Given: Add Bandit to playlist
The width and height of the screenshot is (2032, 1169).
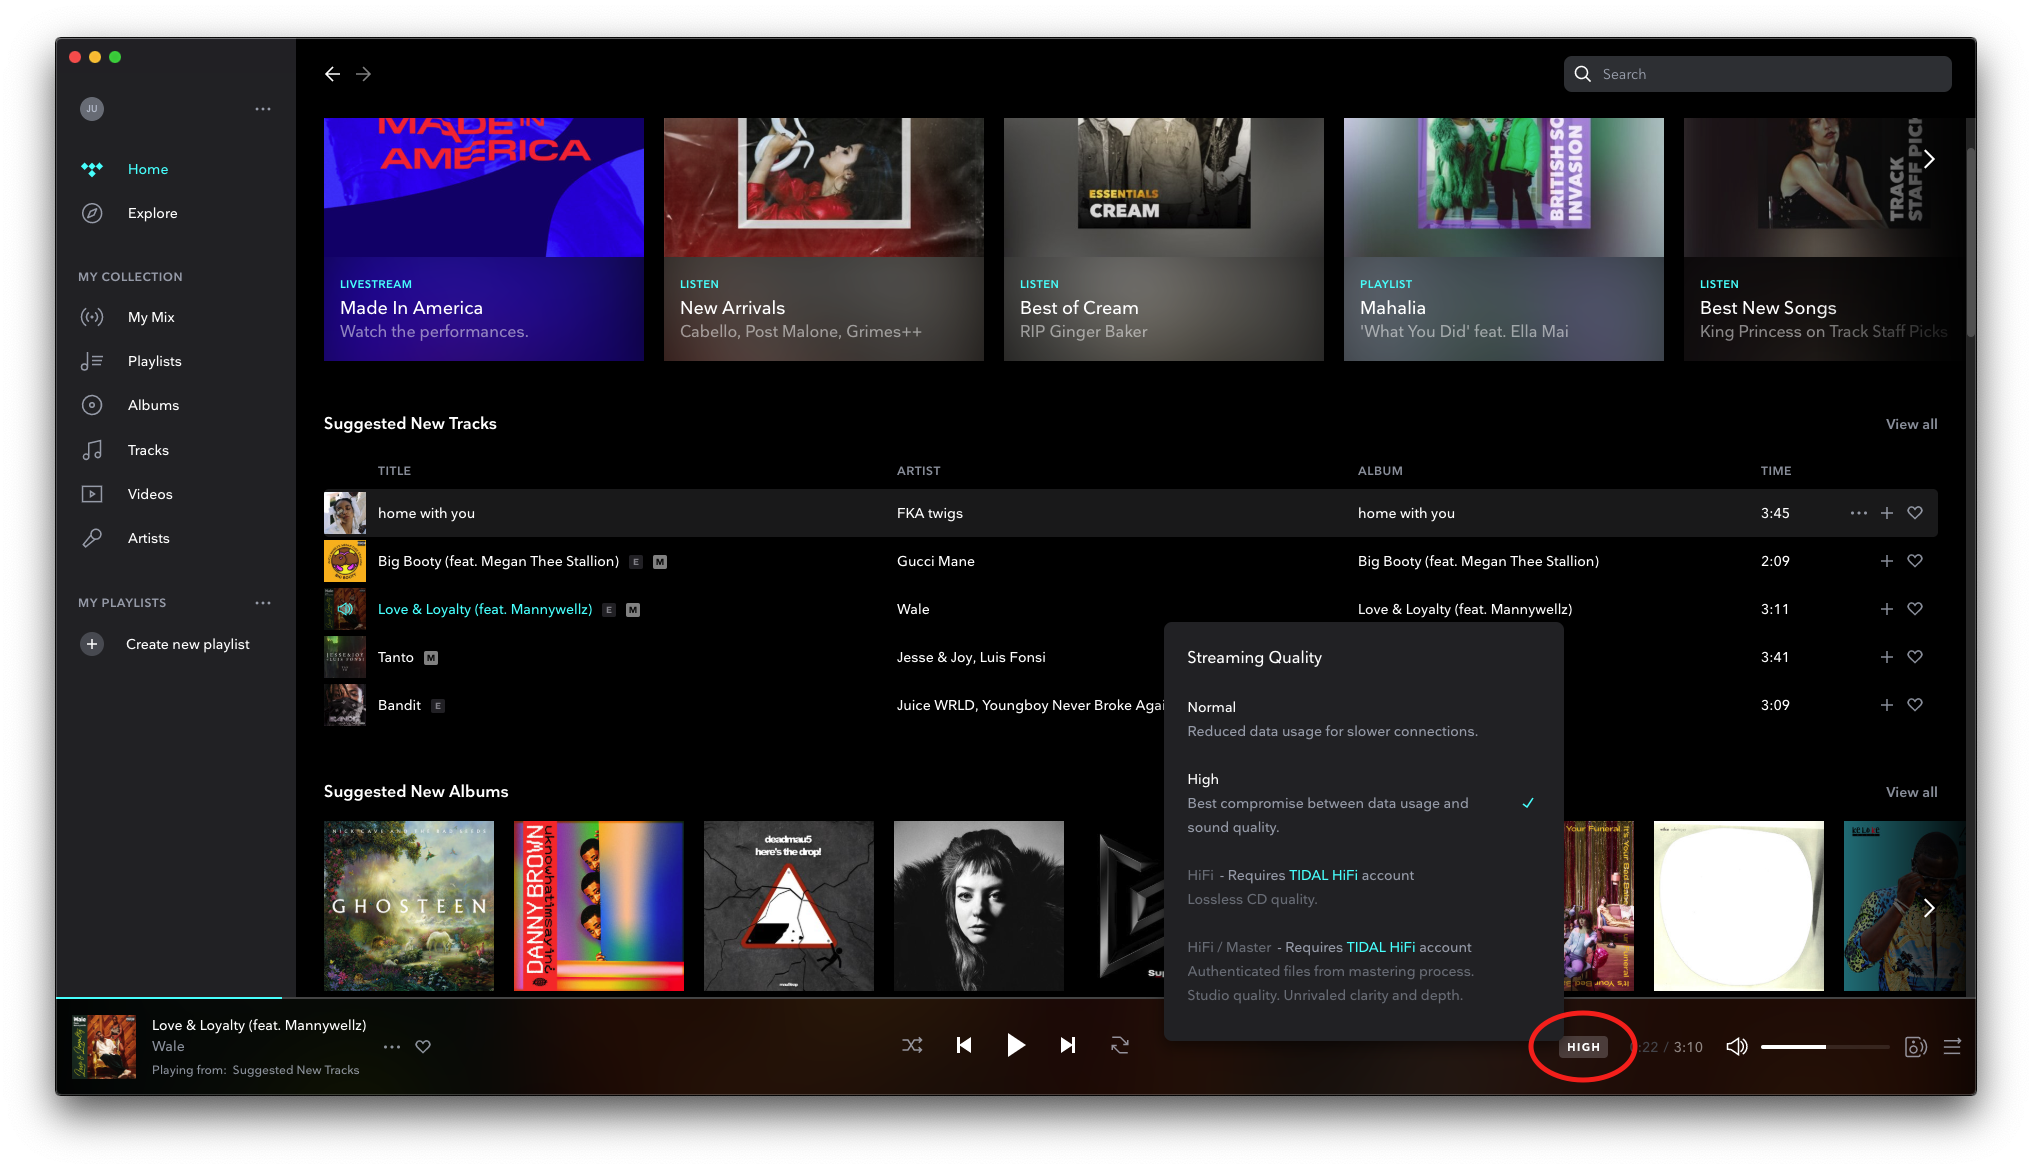Looking at the screenshot, I should [x=1887, y=705].
